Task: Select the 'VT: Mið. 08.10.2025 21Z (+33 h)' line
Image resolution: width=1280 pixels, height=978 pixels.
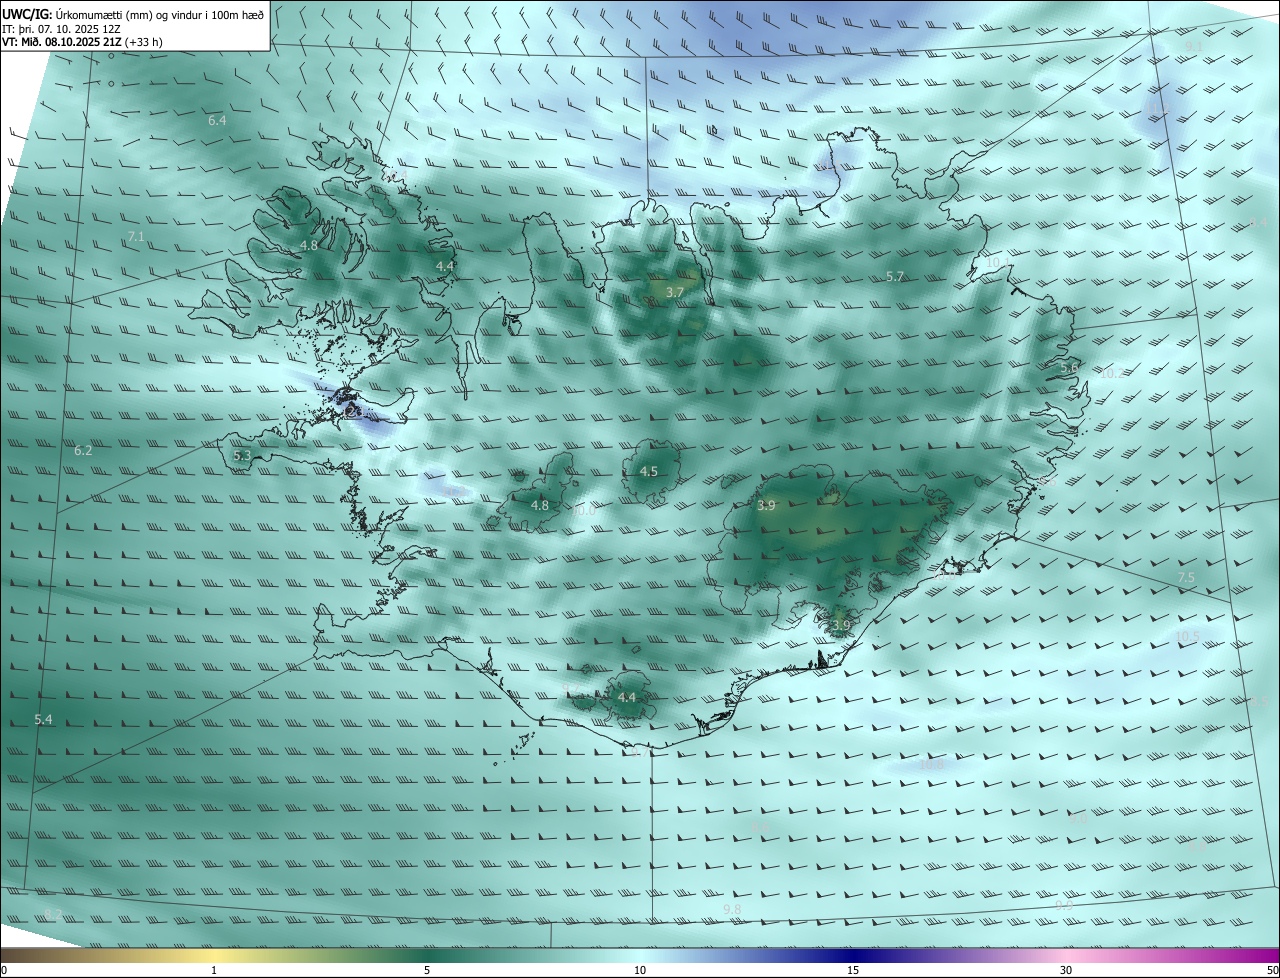Action: [x=82, y=42]
